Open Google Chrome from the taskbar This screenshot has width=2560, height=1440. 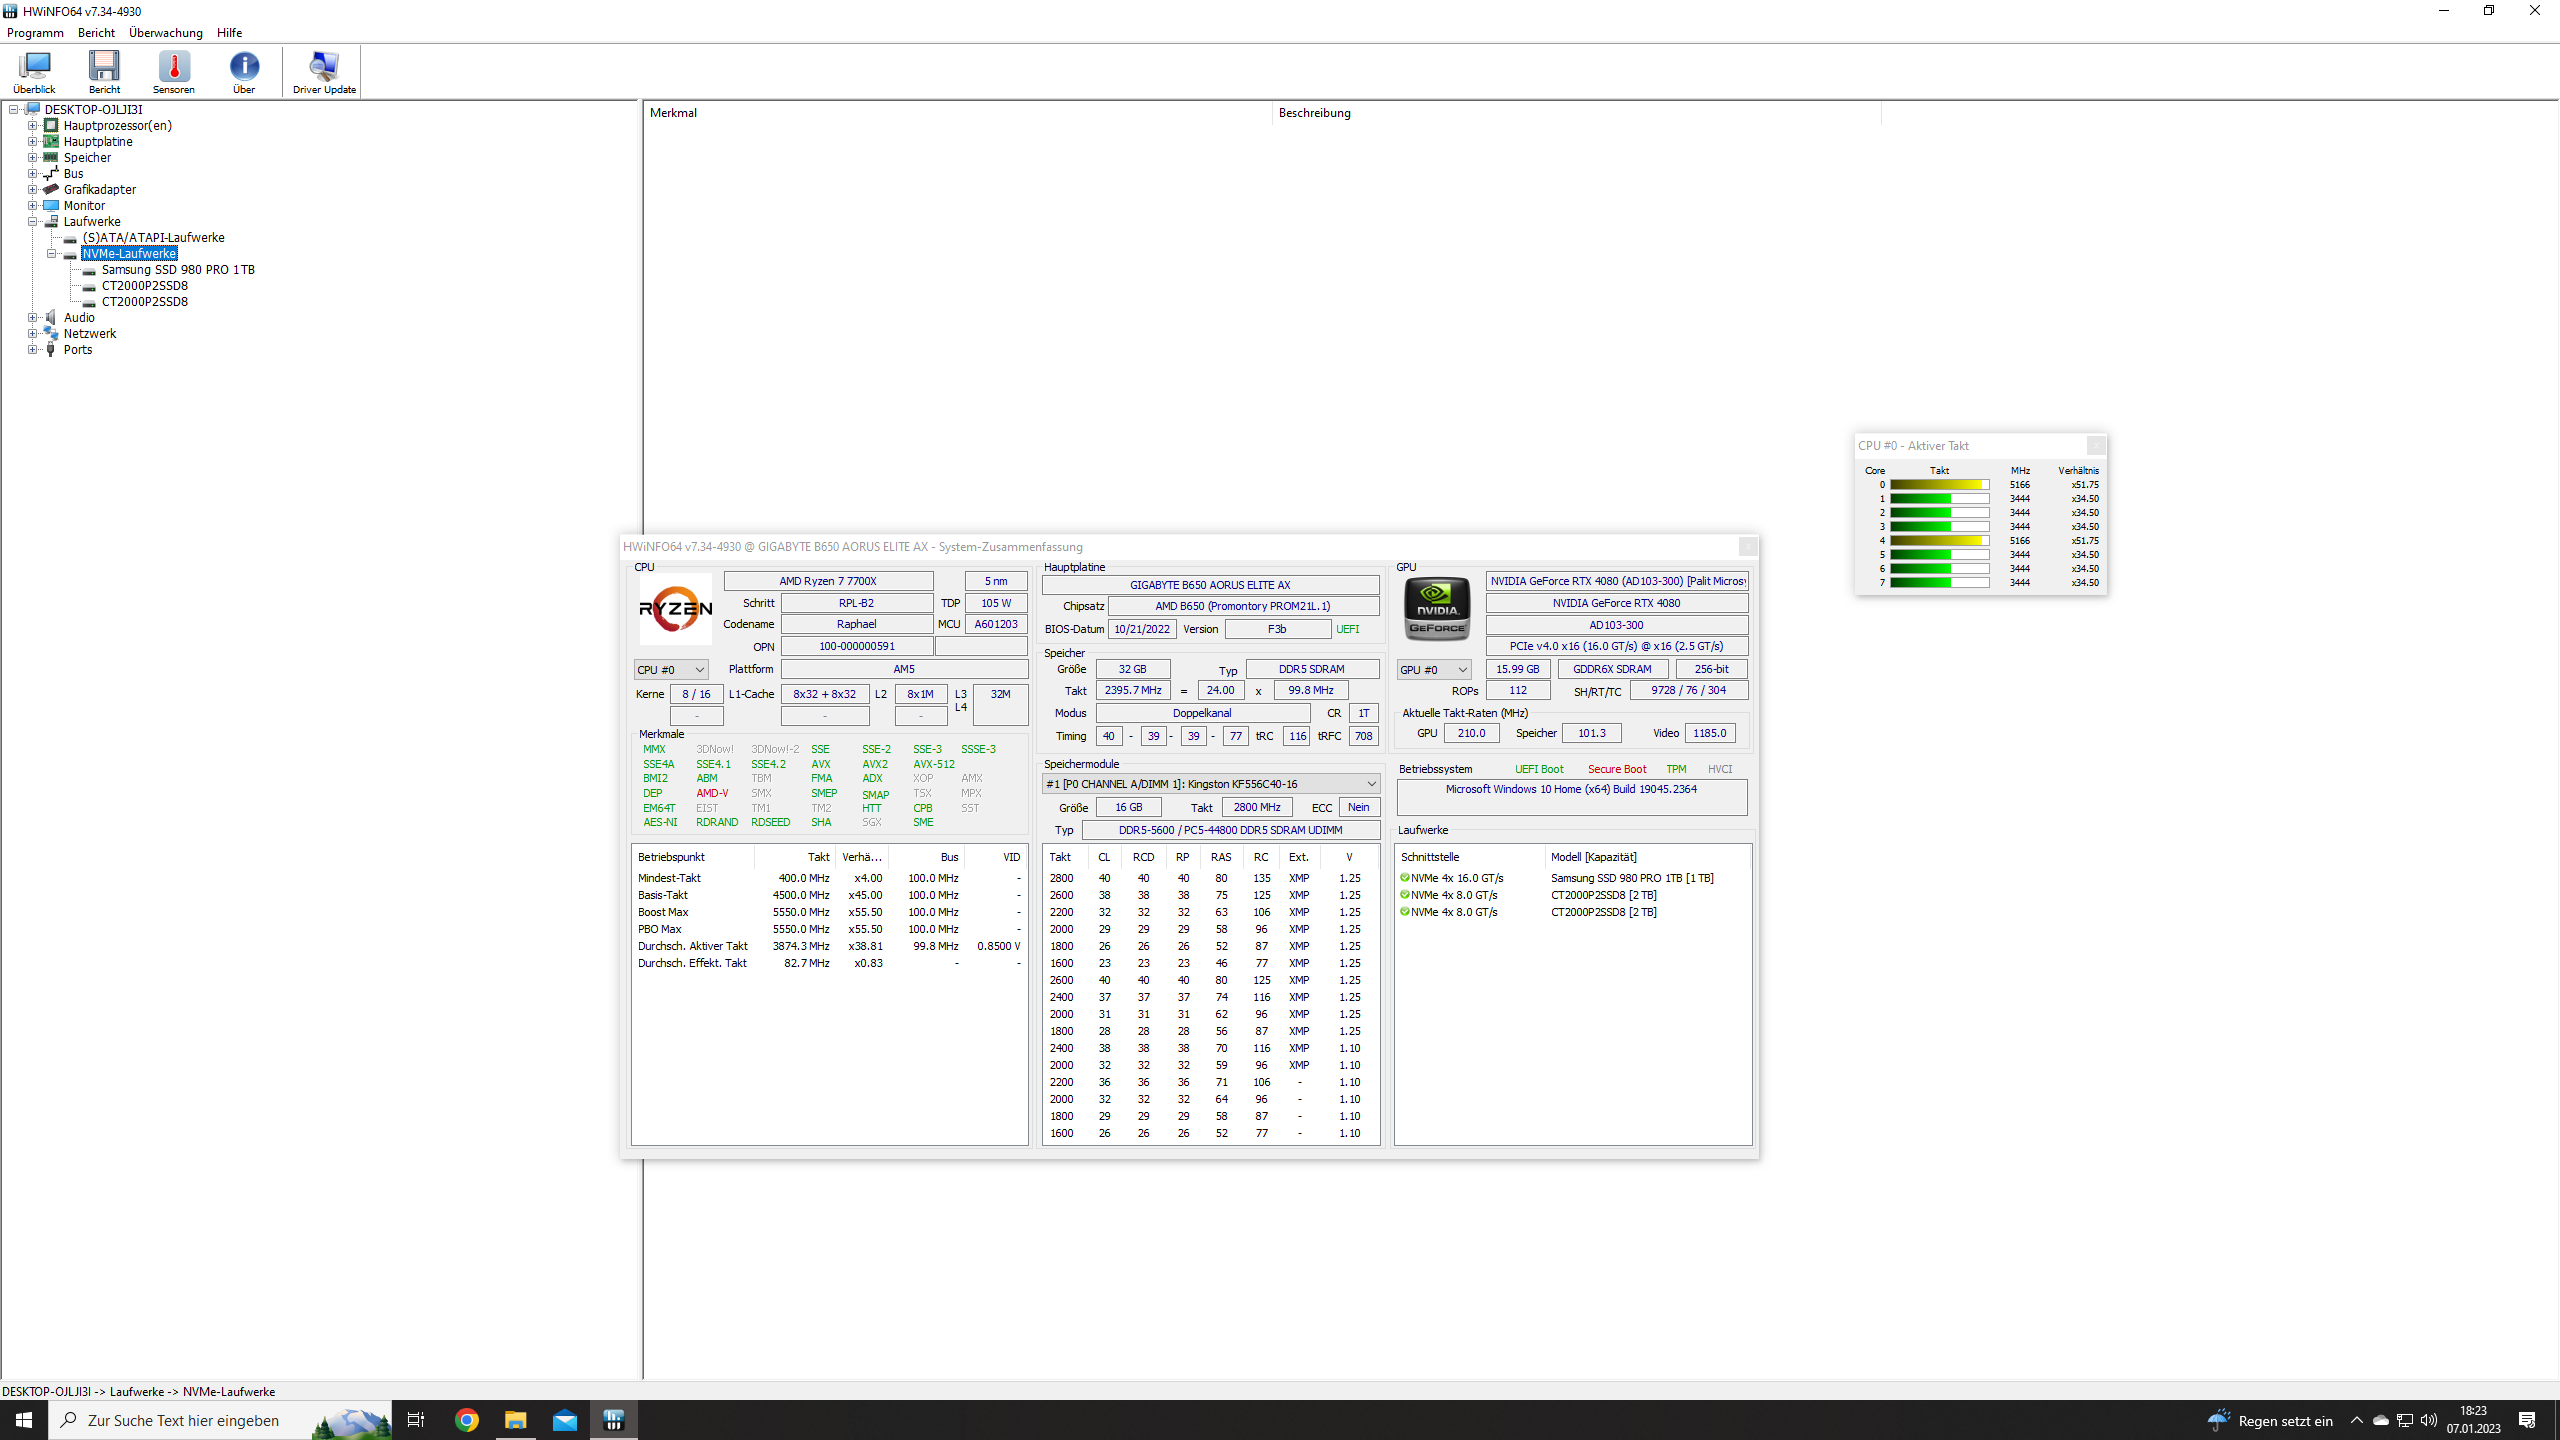[x=467, y=1420]
